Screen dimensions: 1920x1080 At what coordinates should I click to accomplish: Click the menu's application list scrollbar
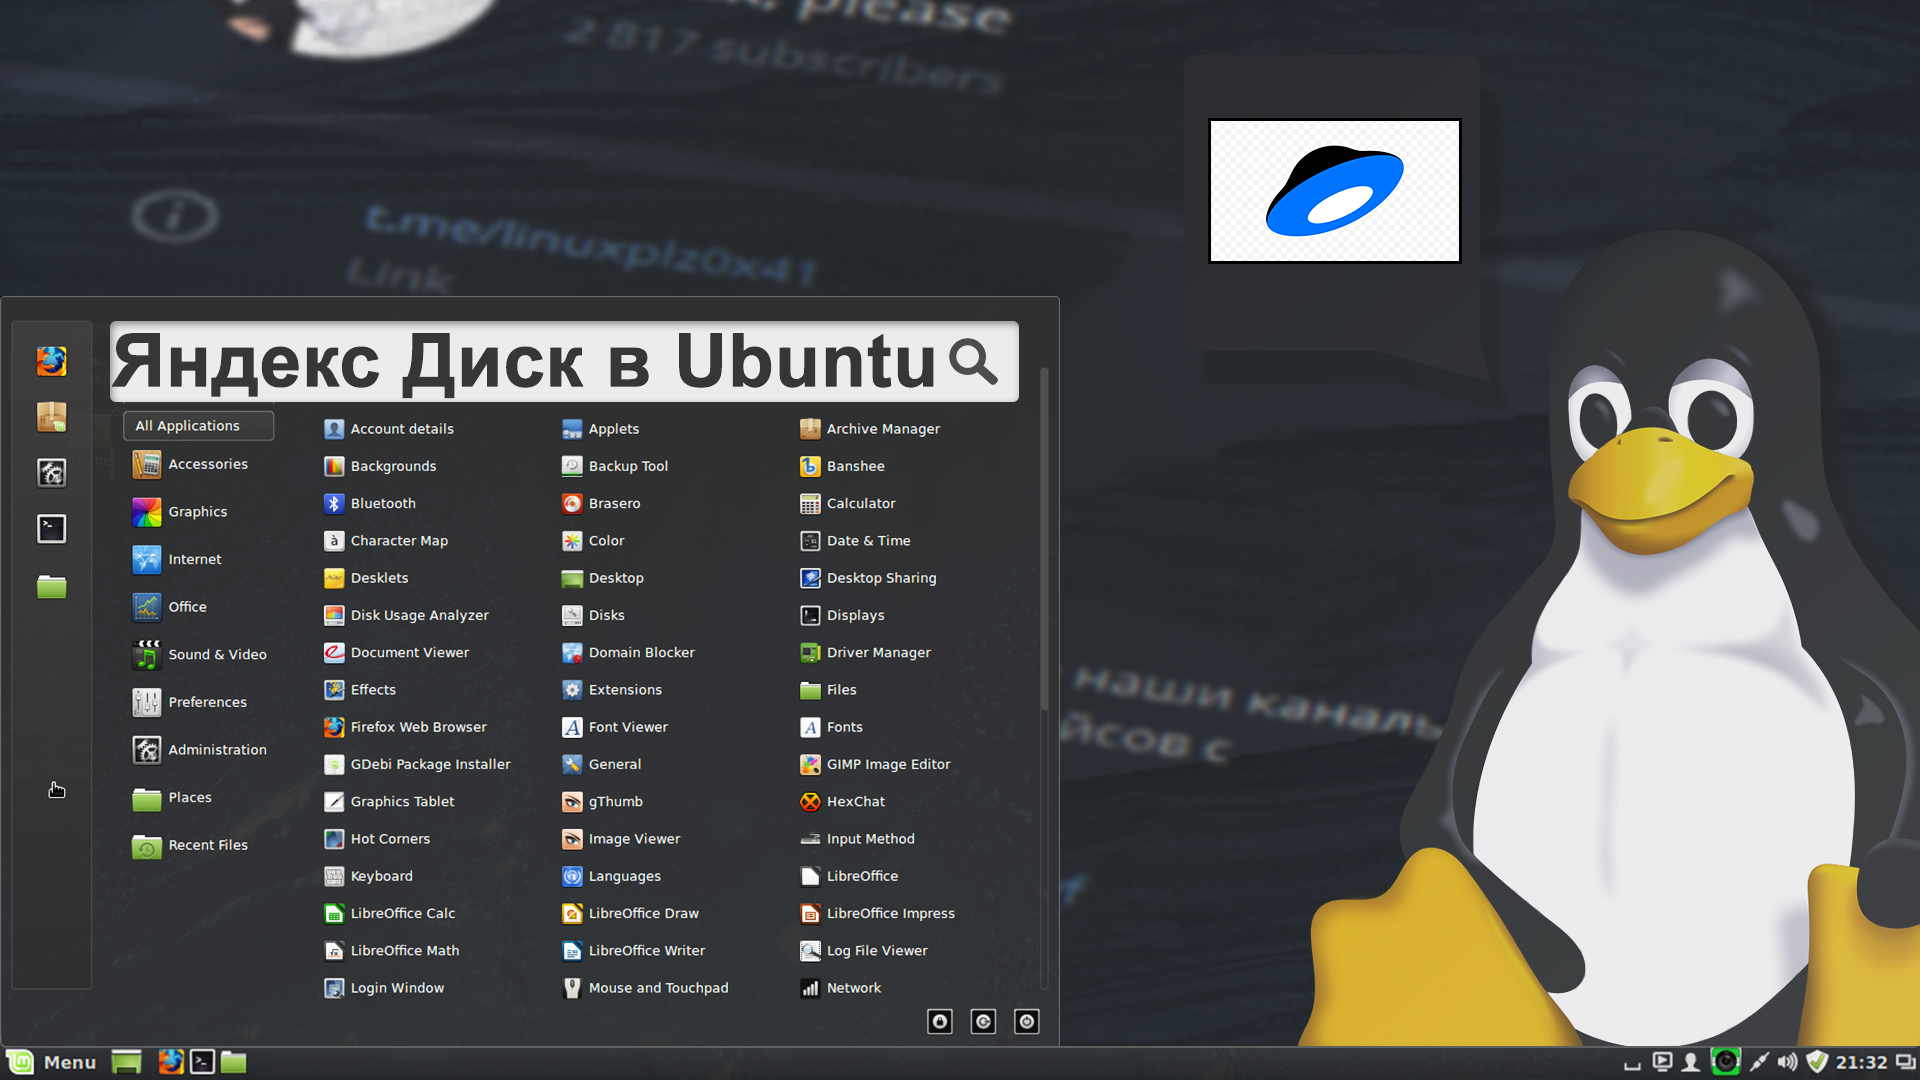(1044, 540)
